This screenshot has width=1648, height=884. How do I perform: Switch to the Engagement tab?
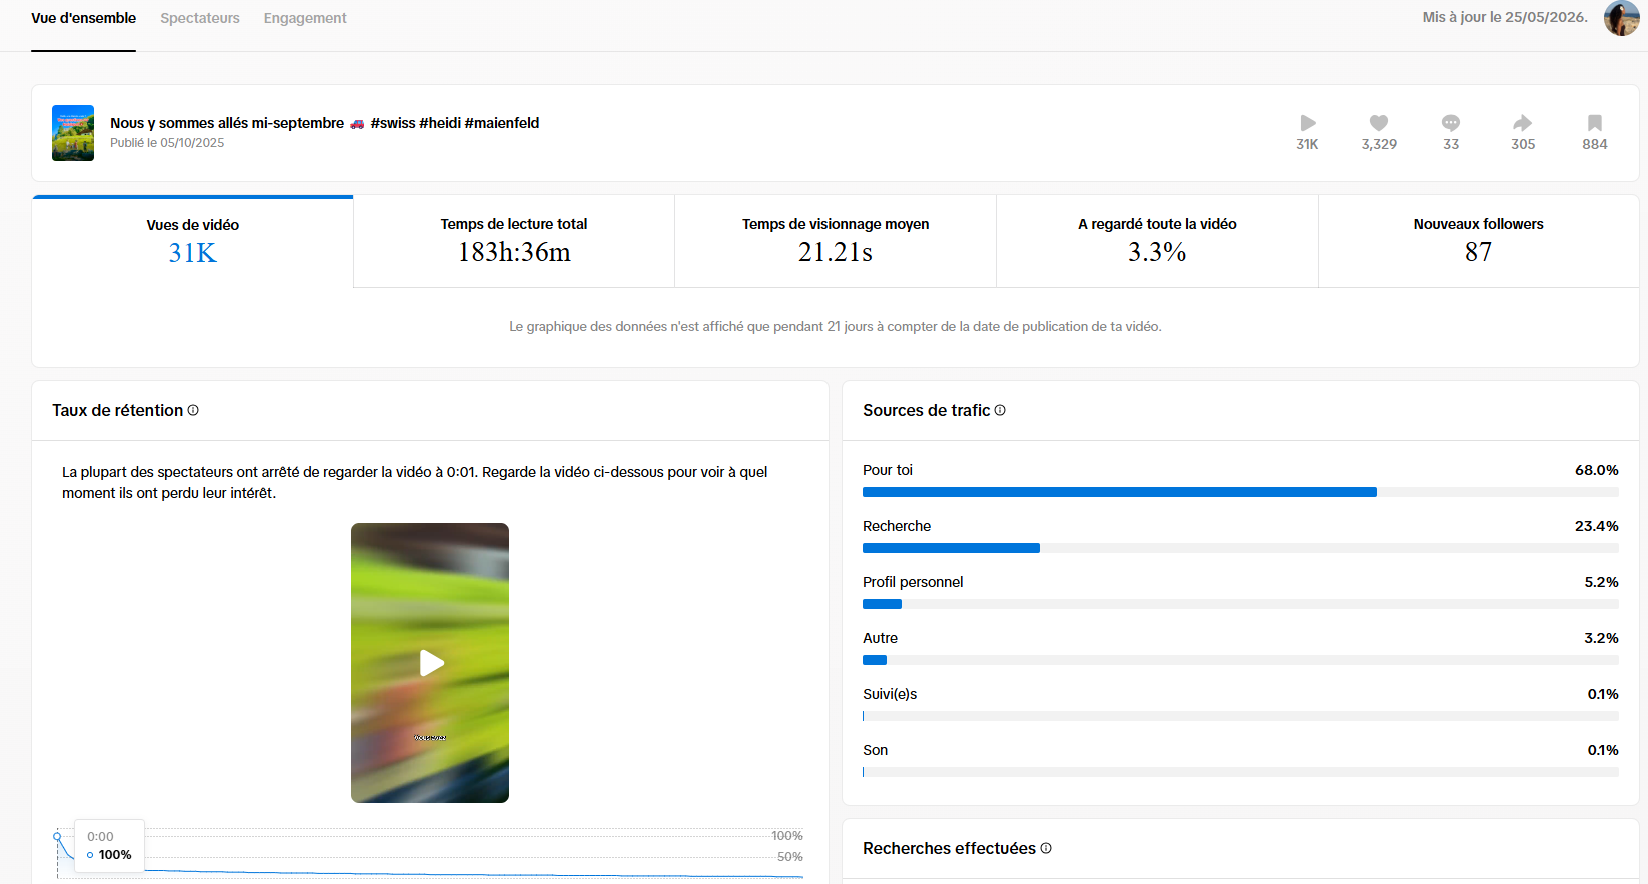coord(305,18)
